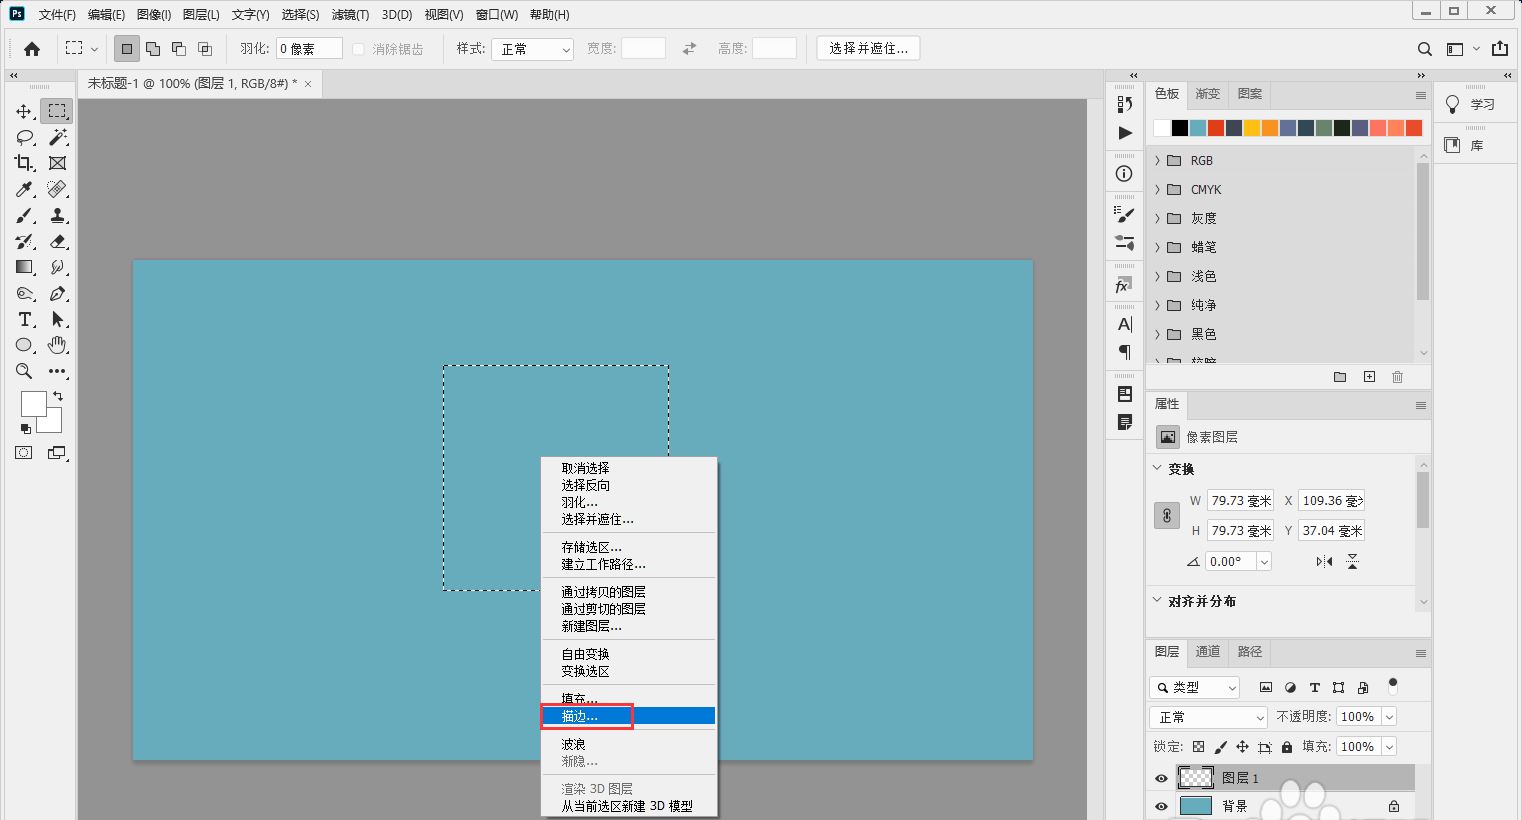Select the Magic Wand tool
The width and height of the screenshot is (1522, 820).
pyautogui.click(x=57, y=137)
